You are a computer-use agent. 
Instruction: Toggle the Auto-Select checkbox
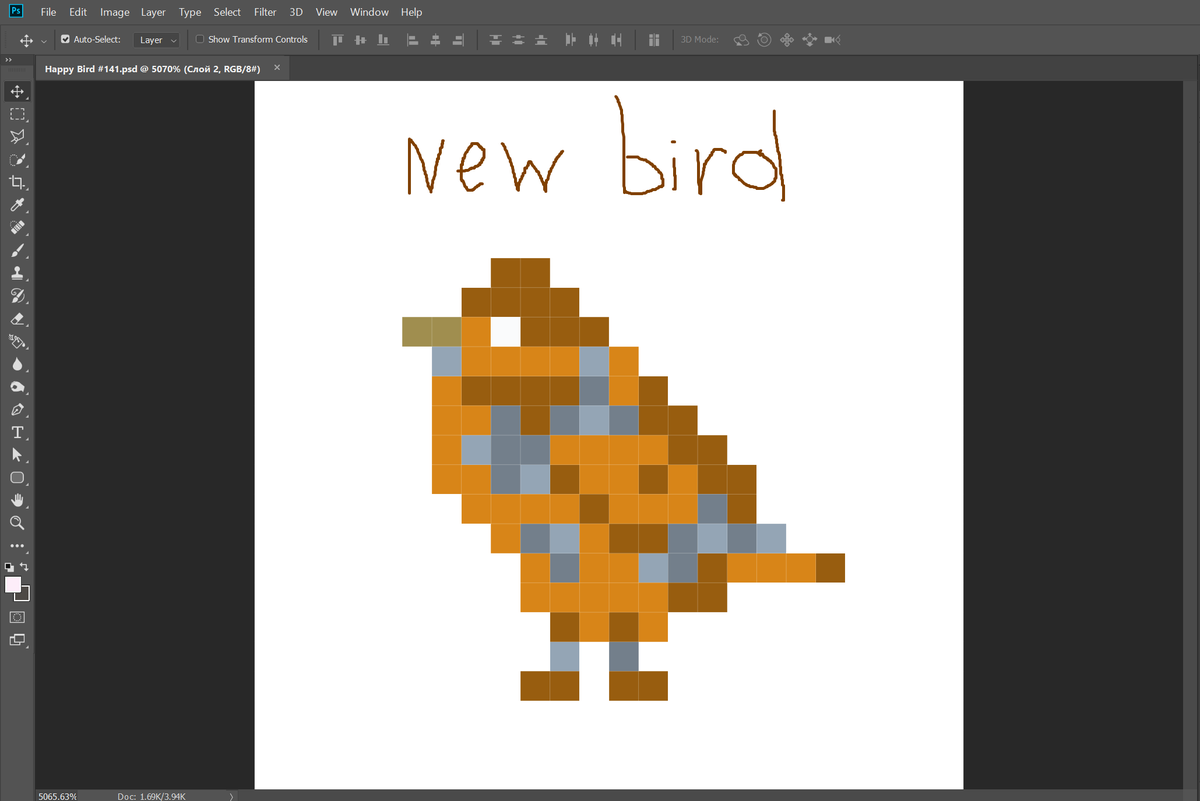click(x=65, y=40)
